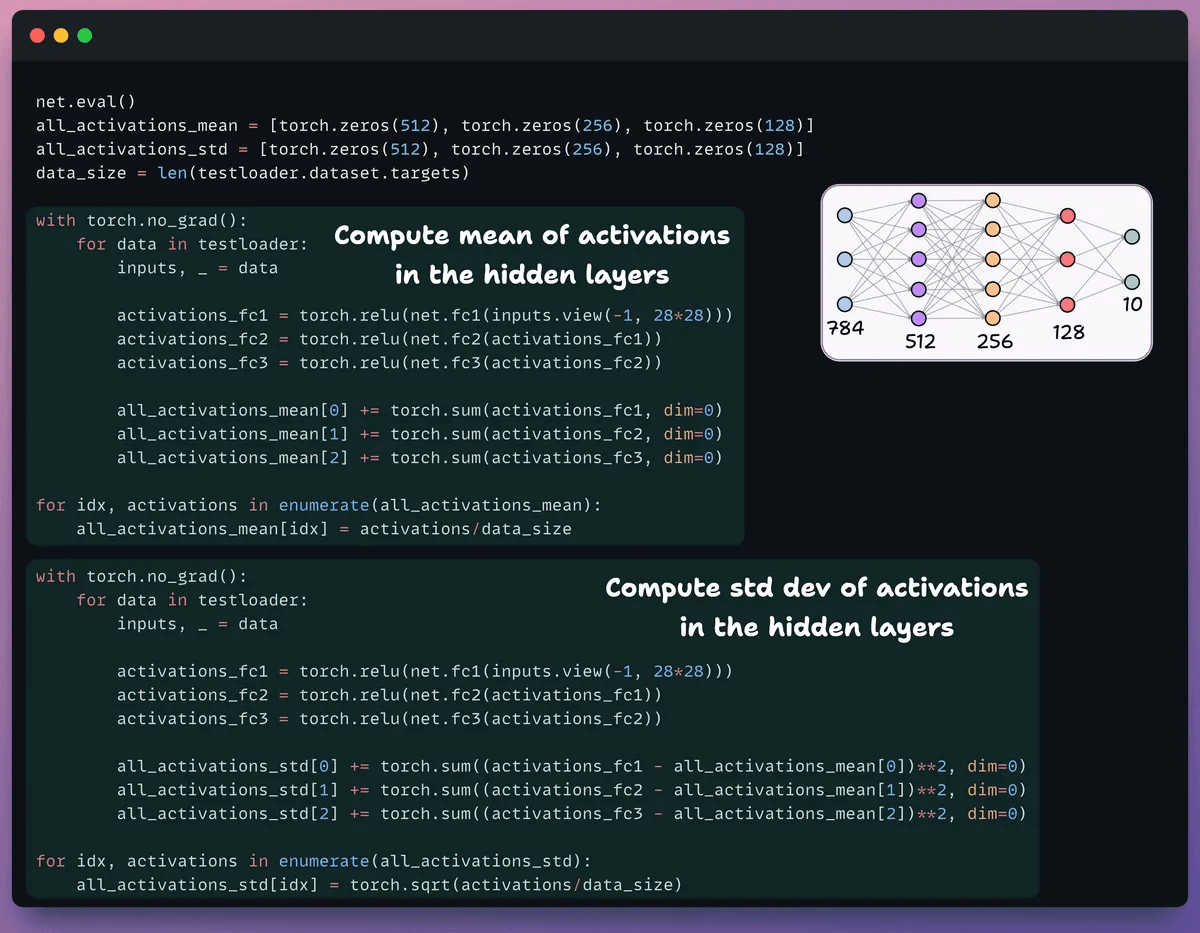This screenshot has height=933, width=1200.
Task: Click the yellow minimize window dot
Action: (x=61, y=35)
